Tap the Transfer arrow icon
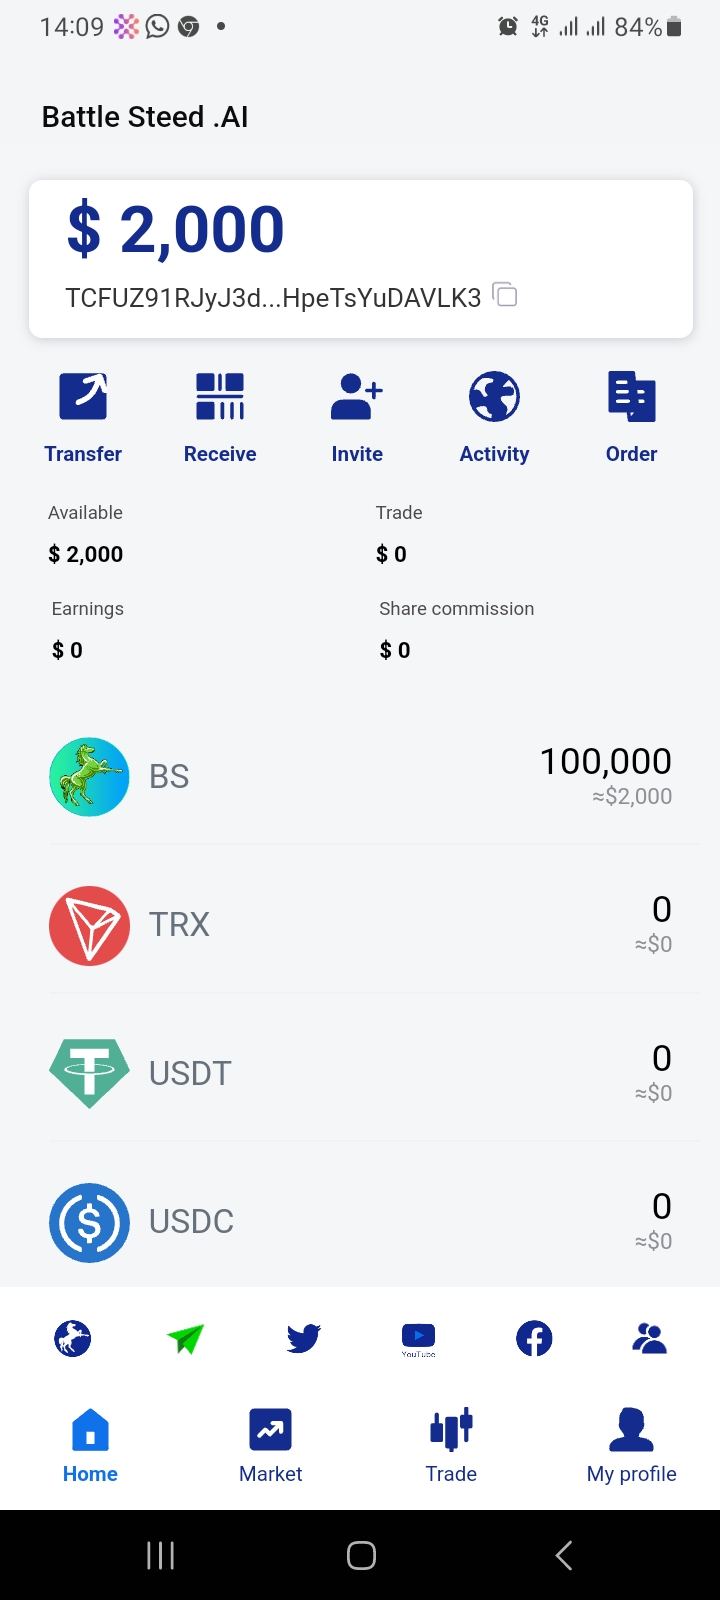Image resolution: width=720 pixels, height=1600 pixels. click(x=83, y=397)
